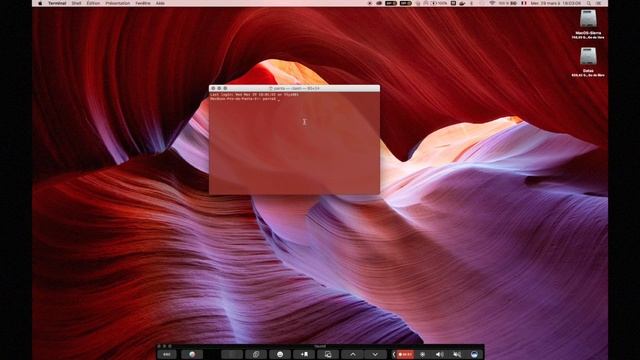640x360 pixels.
Task: Open the Présentation menu
Action: point(118,3)
